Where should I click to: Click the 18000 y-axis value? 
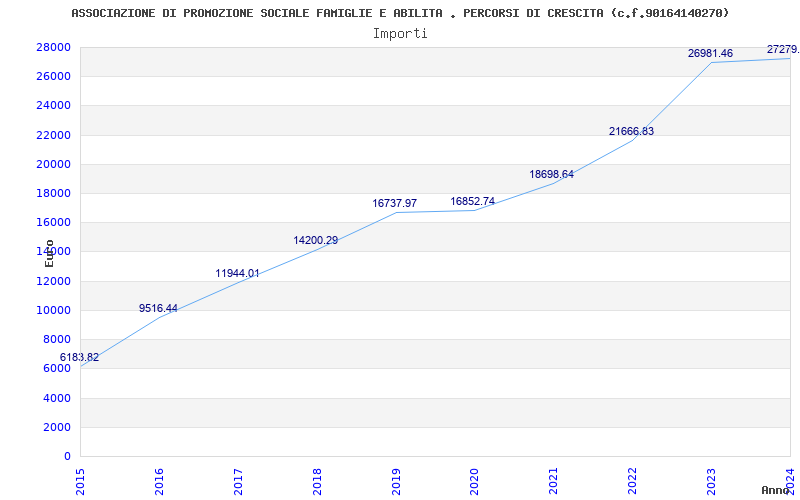click(54, 193)
